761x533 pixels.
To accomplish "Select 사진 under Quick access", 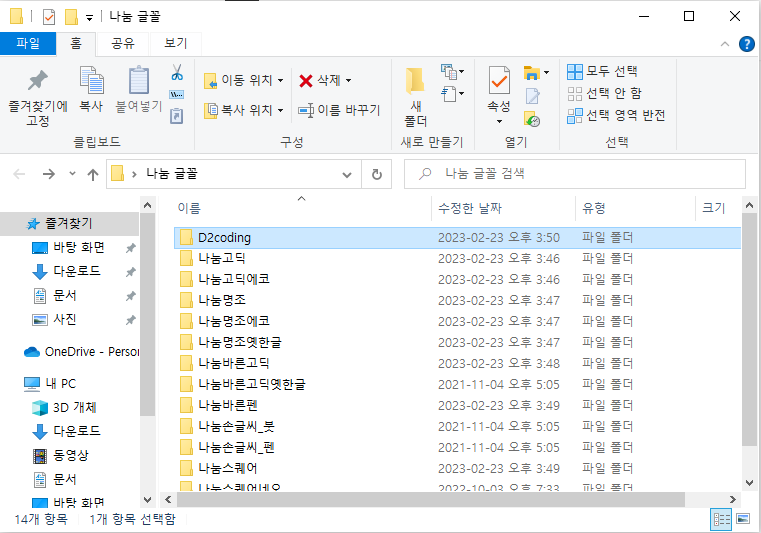I will click(54, 319).
